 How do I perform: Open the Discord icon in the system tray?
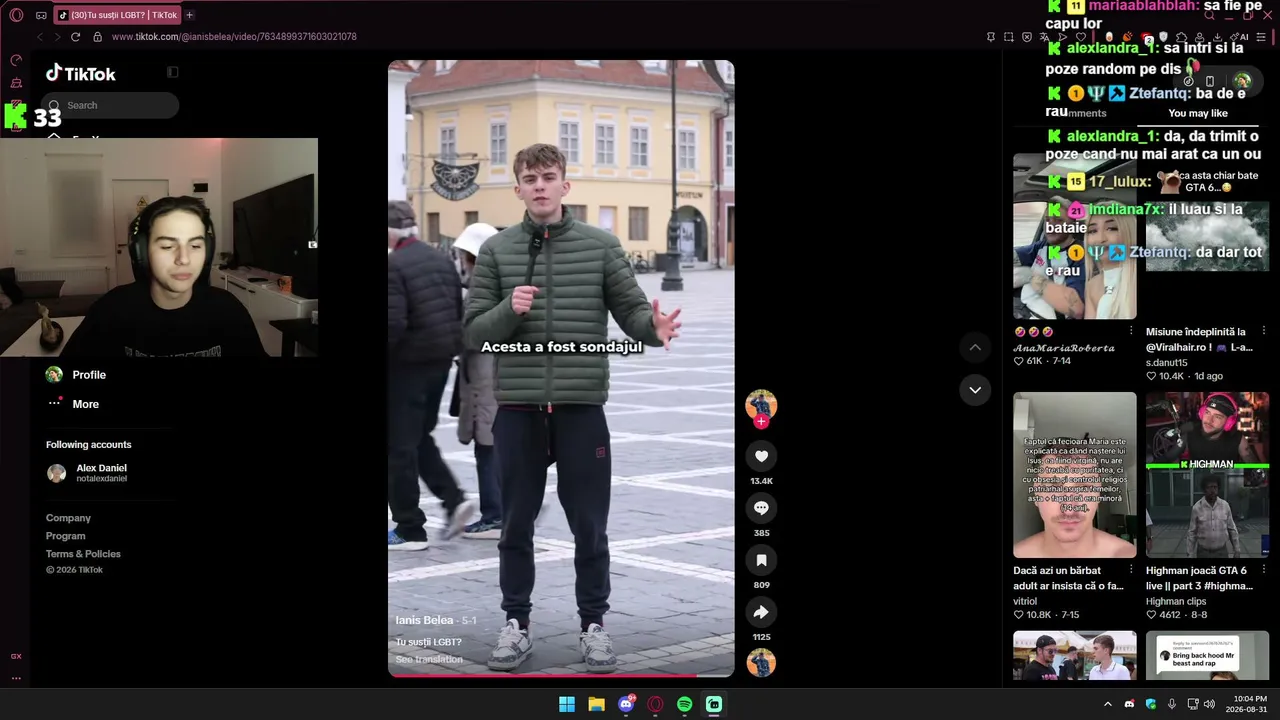pos(1129,704)
